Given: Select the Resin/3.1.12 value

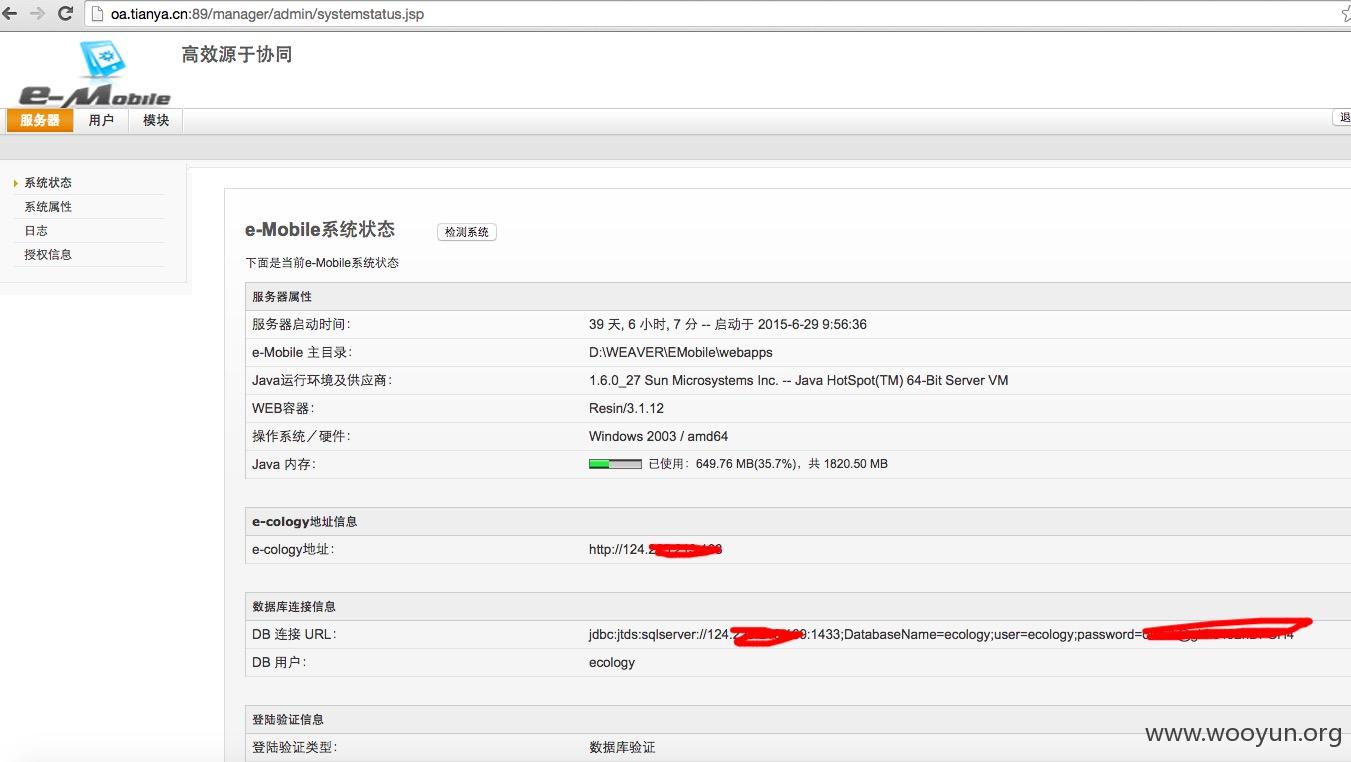Looking at the screenshot, I should [x=626, y=409].
